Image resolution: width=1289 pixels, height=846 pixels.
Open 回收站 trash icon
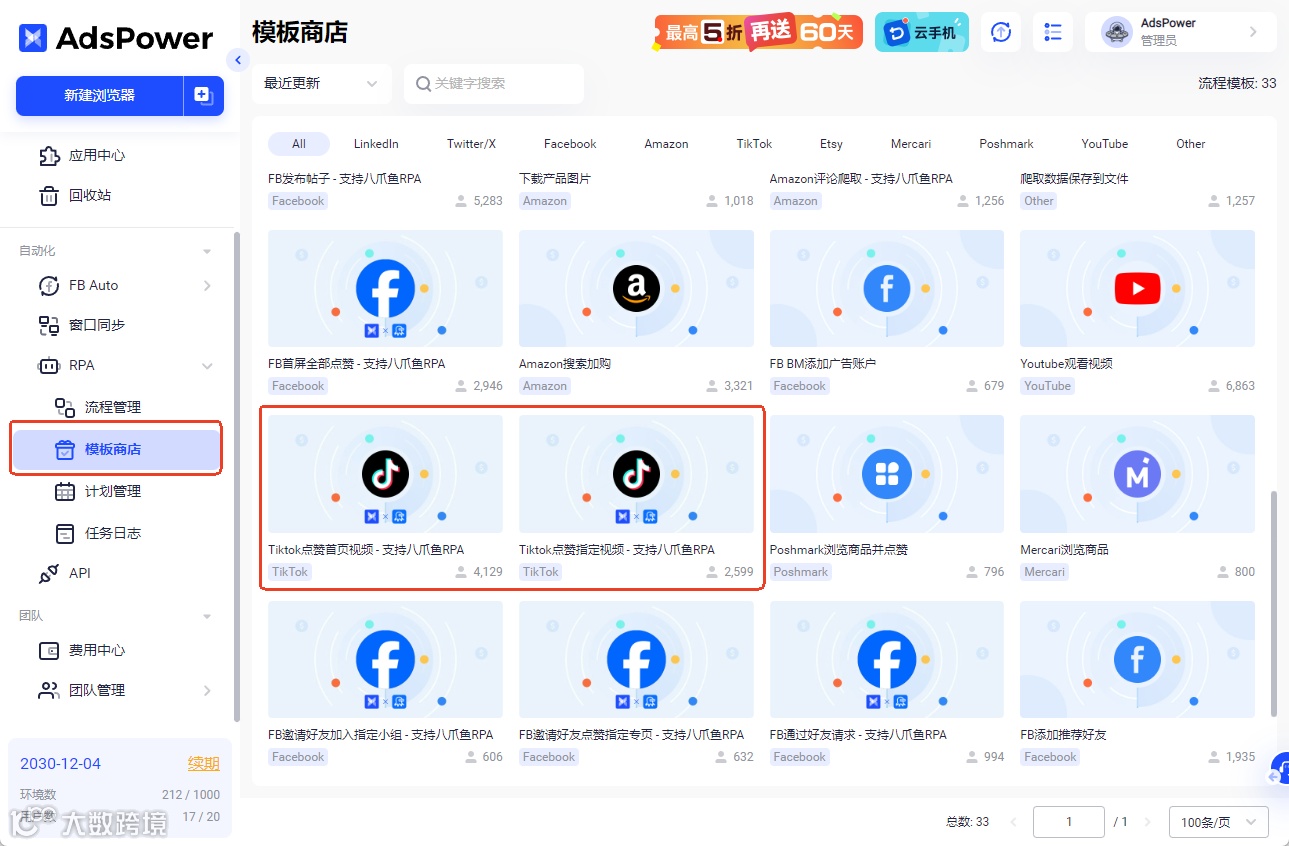point(49,196)
